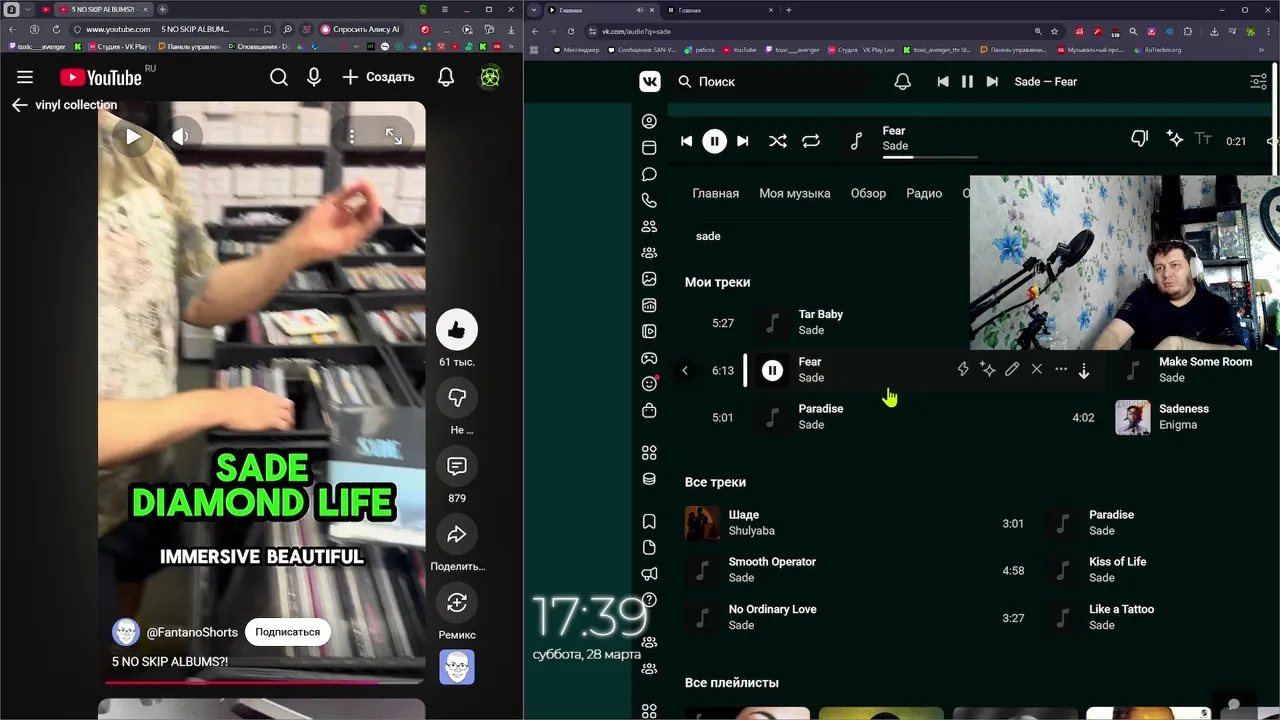
Task: Open VK video icon in sidebar
Action: coord(649,331)
